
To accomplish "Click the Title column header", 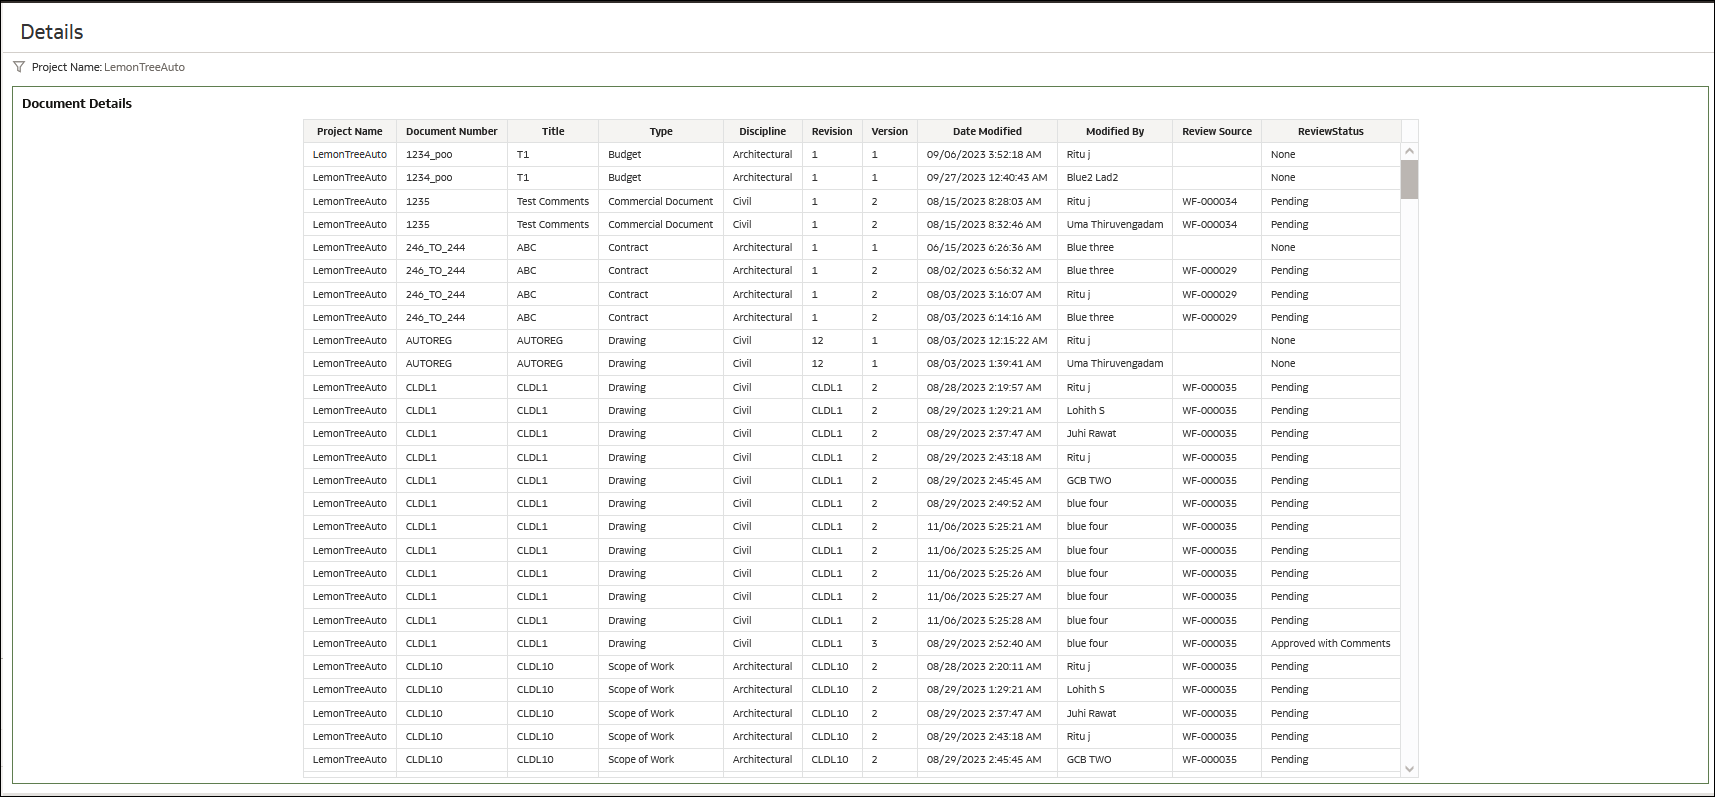I will point(553,131).
